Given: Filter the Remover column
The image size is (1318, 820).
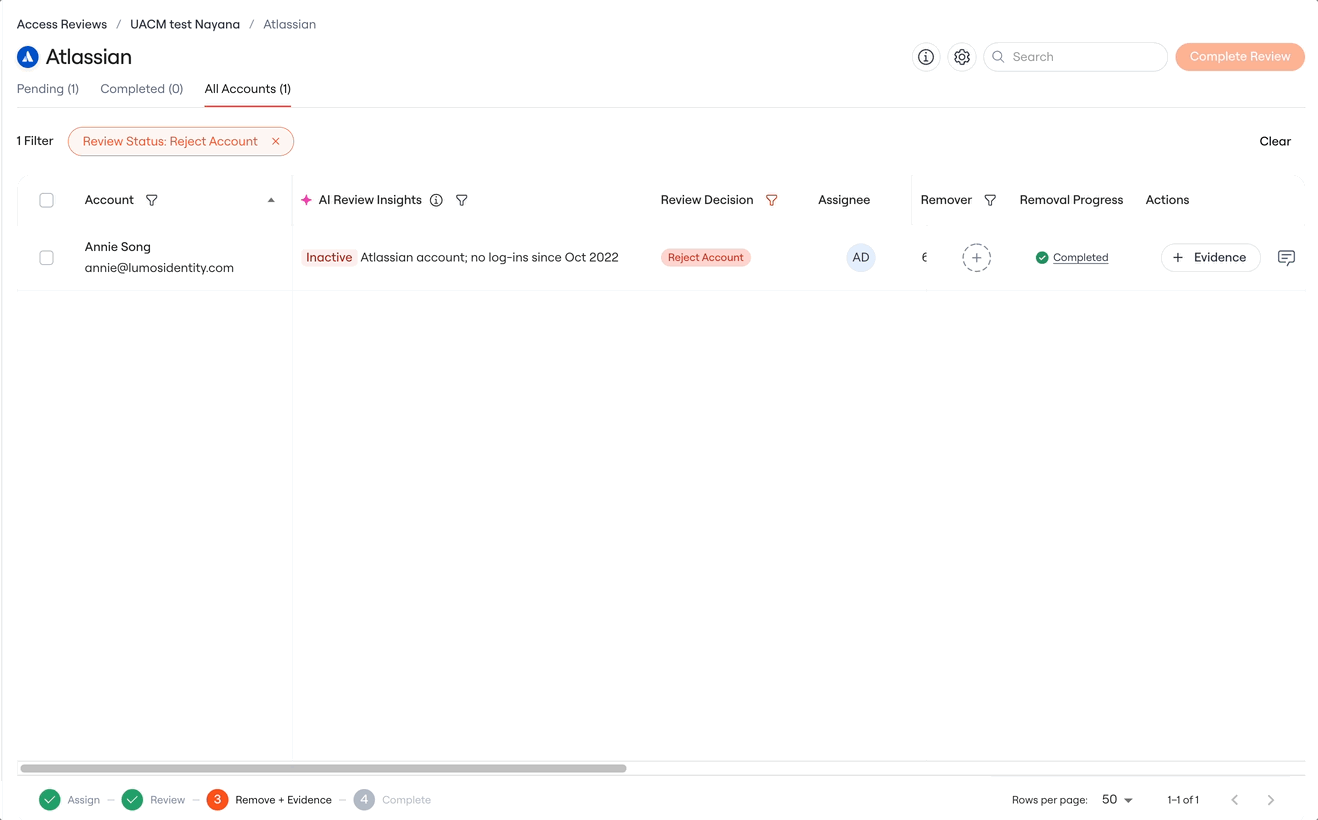Looking at the screenshot, I should point(990,200).
